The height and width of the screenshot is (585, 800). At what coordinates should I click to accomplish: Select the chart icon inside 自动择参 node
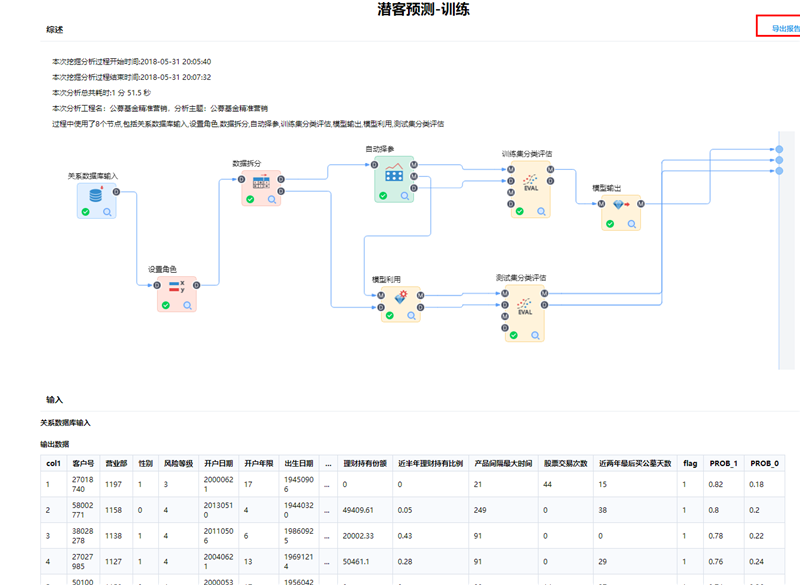[x=394, y=174]
